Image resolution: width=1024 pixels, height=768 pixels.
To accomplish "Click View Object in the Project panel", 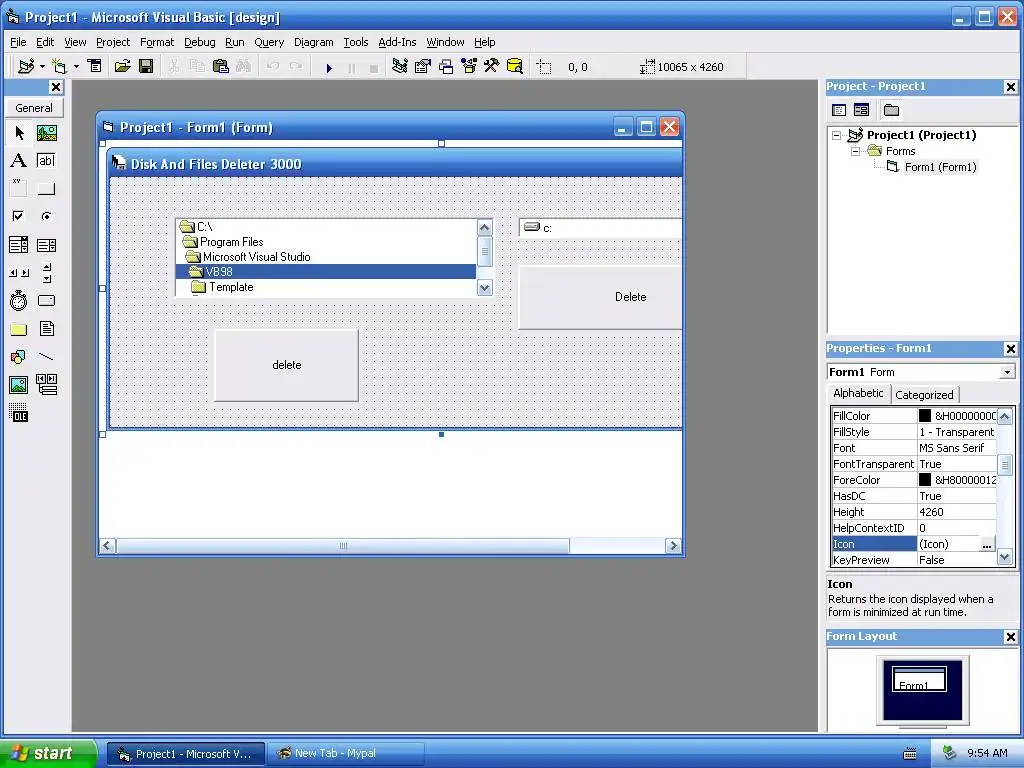I will (x=861, y=110).
